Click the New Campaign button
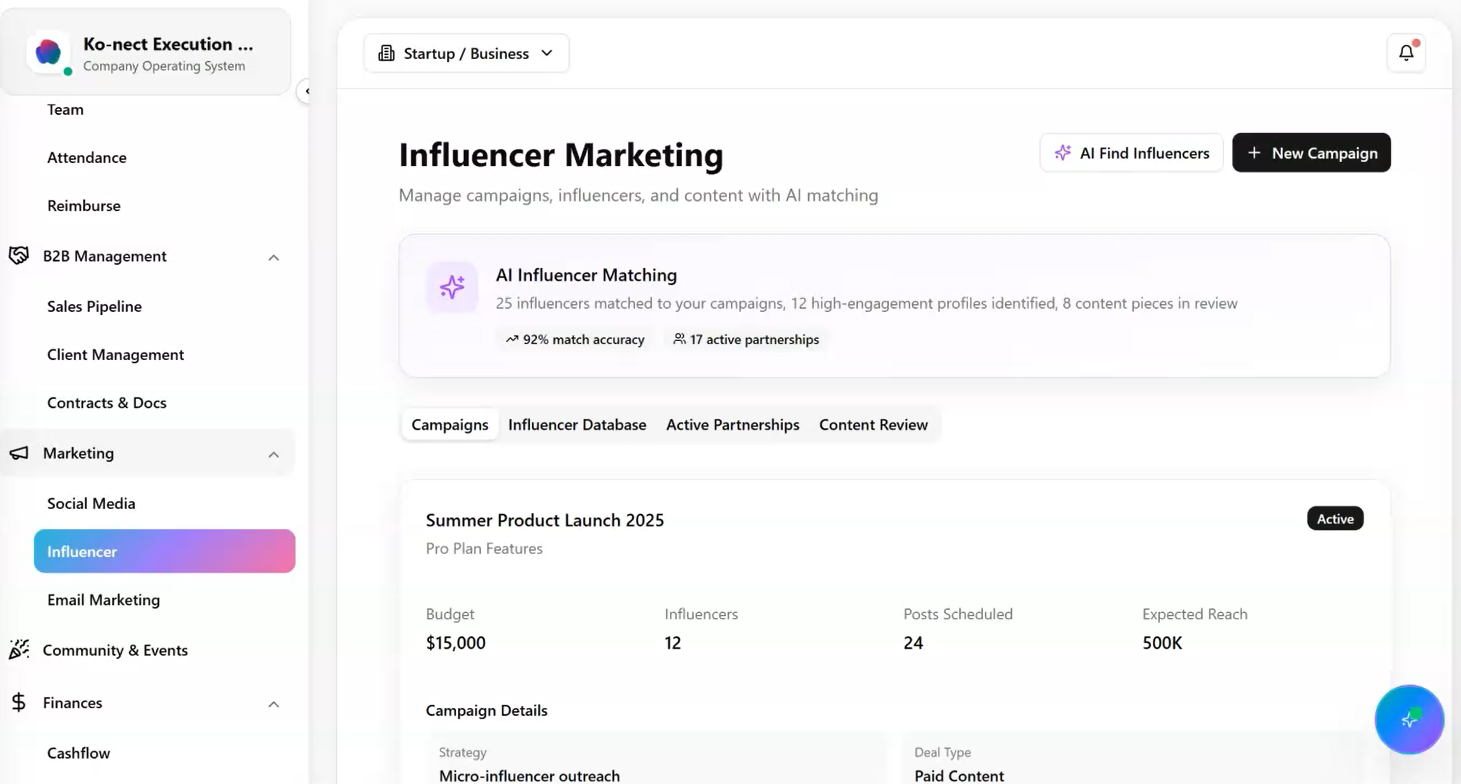This screenshot has height=784, width=1461. 1311,153
